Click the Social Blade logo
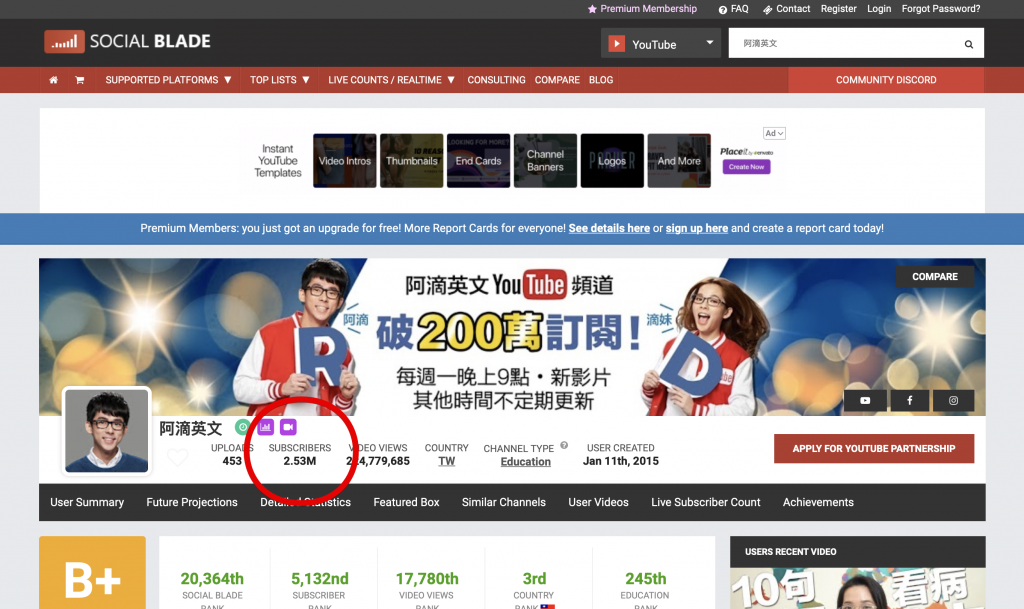This screenshot has height=609, width=1024. point(127,42)
